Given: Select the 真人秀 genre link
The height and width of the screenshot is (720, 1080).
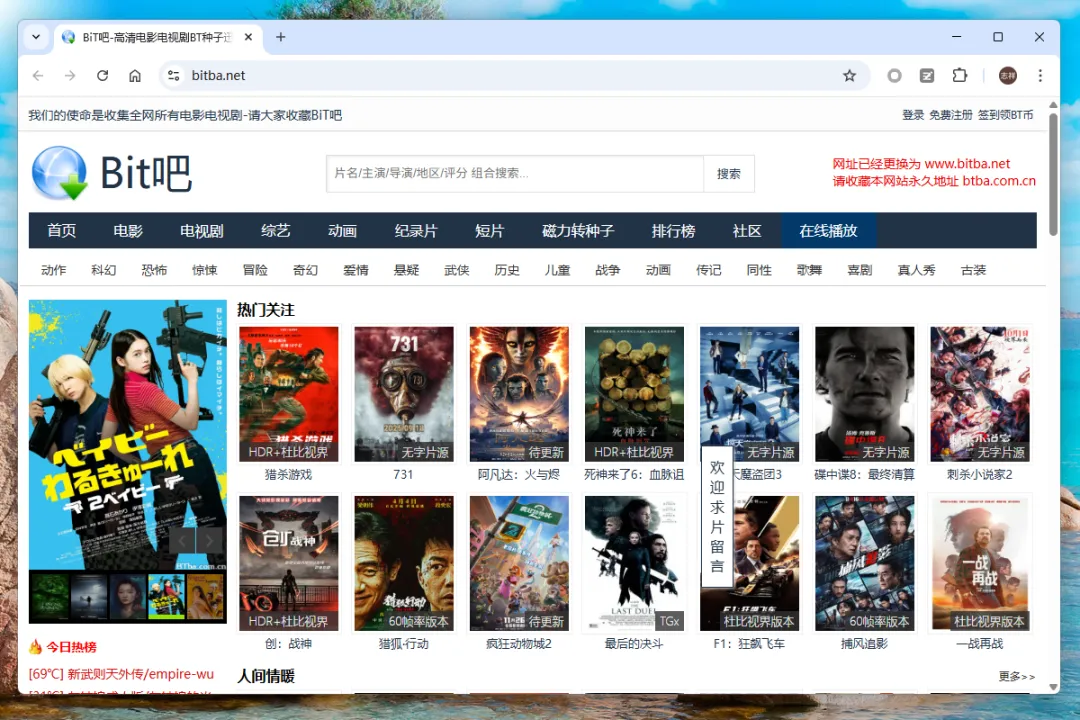Looking at the screenshot, I should pos(916,270).
